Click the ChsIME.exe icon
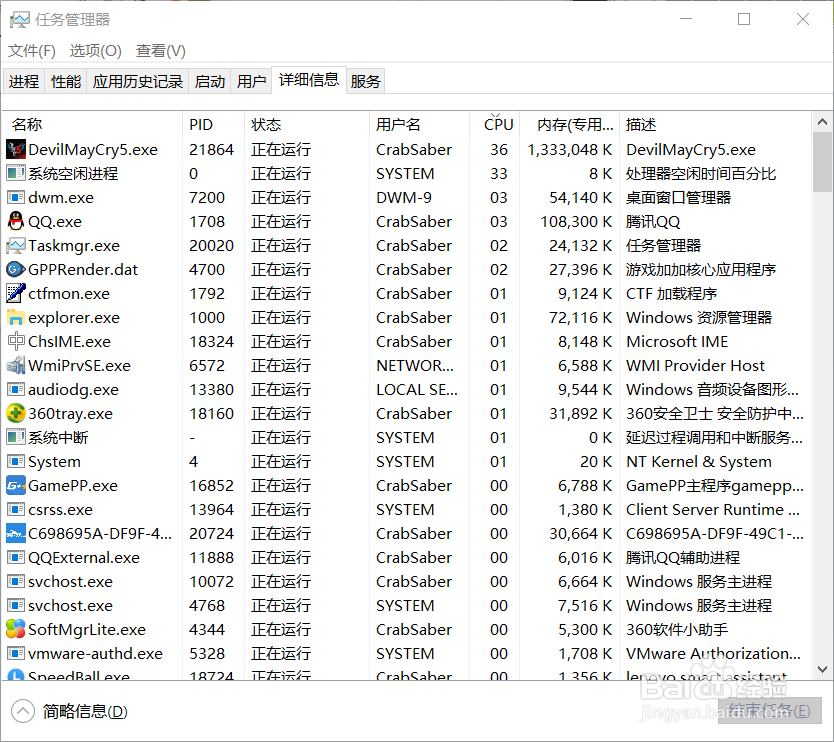Image resolution: width=834 pixels, height=742 pixels. click(x=15, y=341)
